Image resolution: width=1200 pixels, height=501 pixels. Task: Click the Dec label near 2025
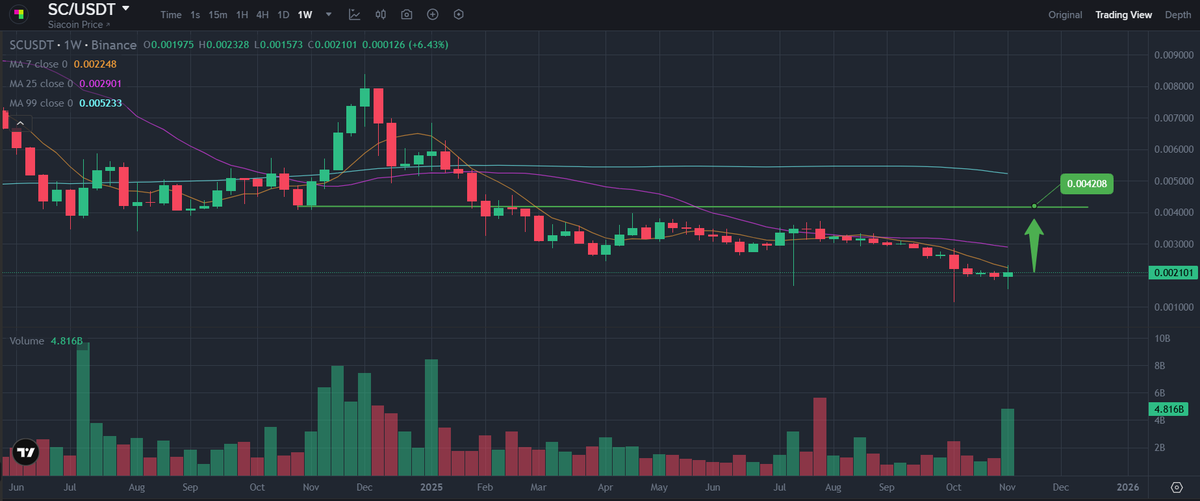coord(364,487)
